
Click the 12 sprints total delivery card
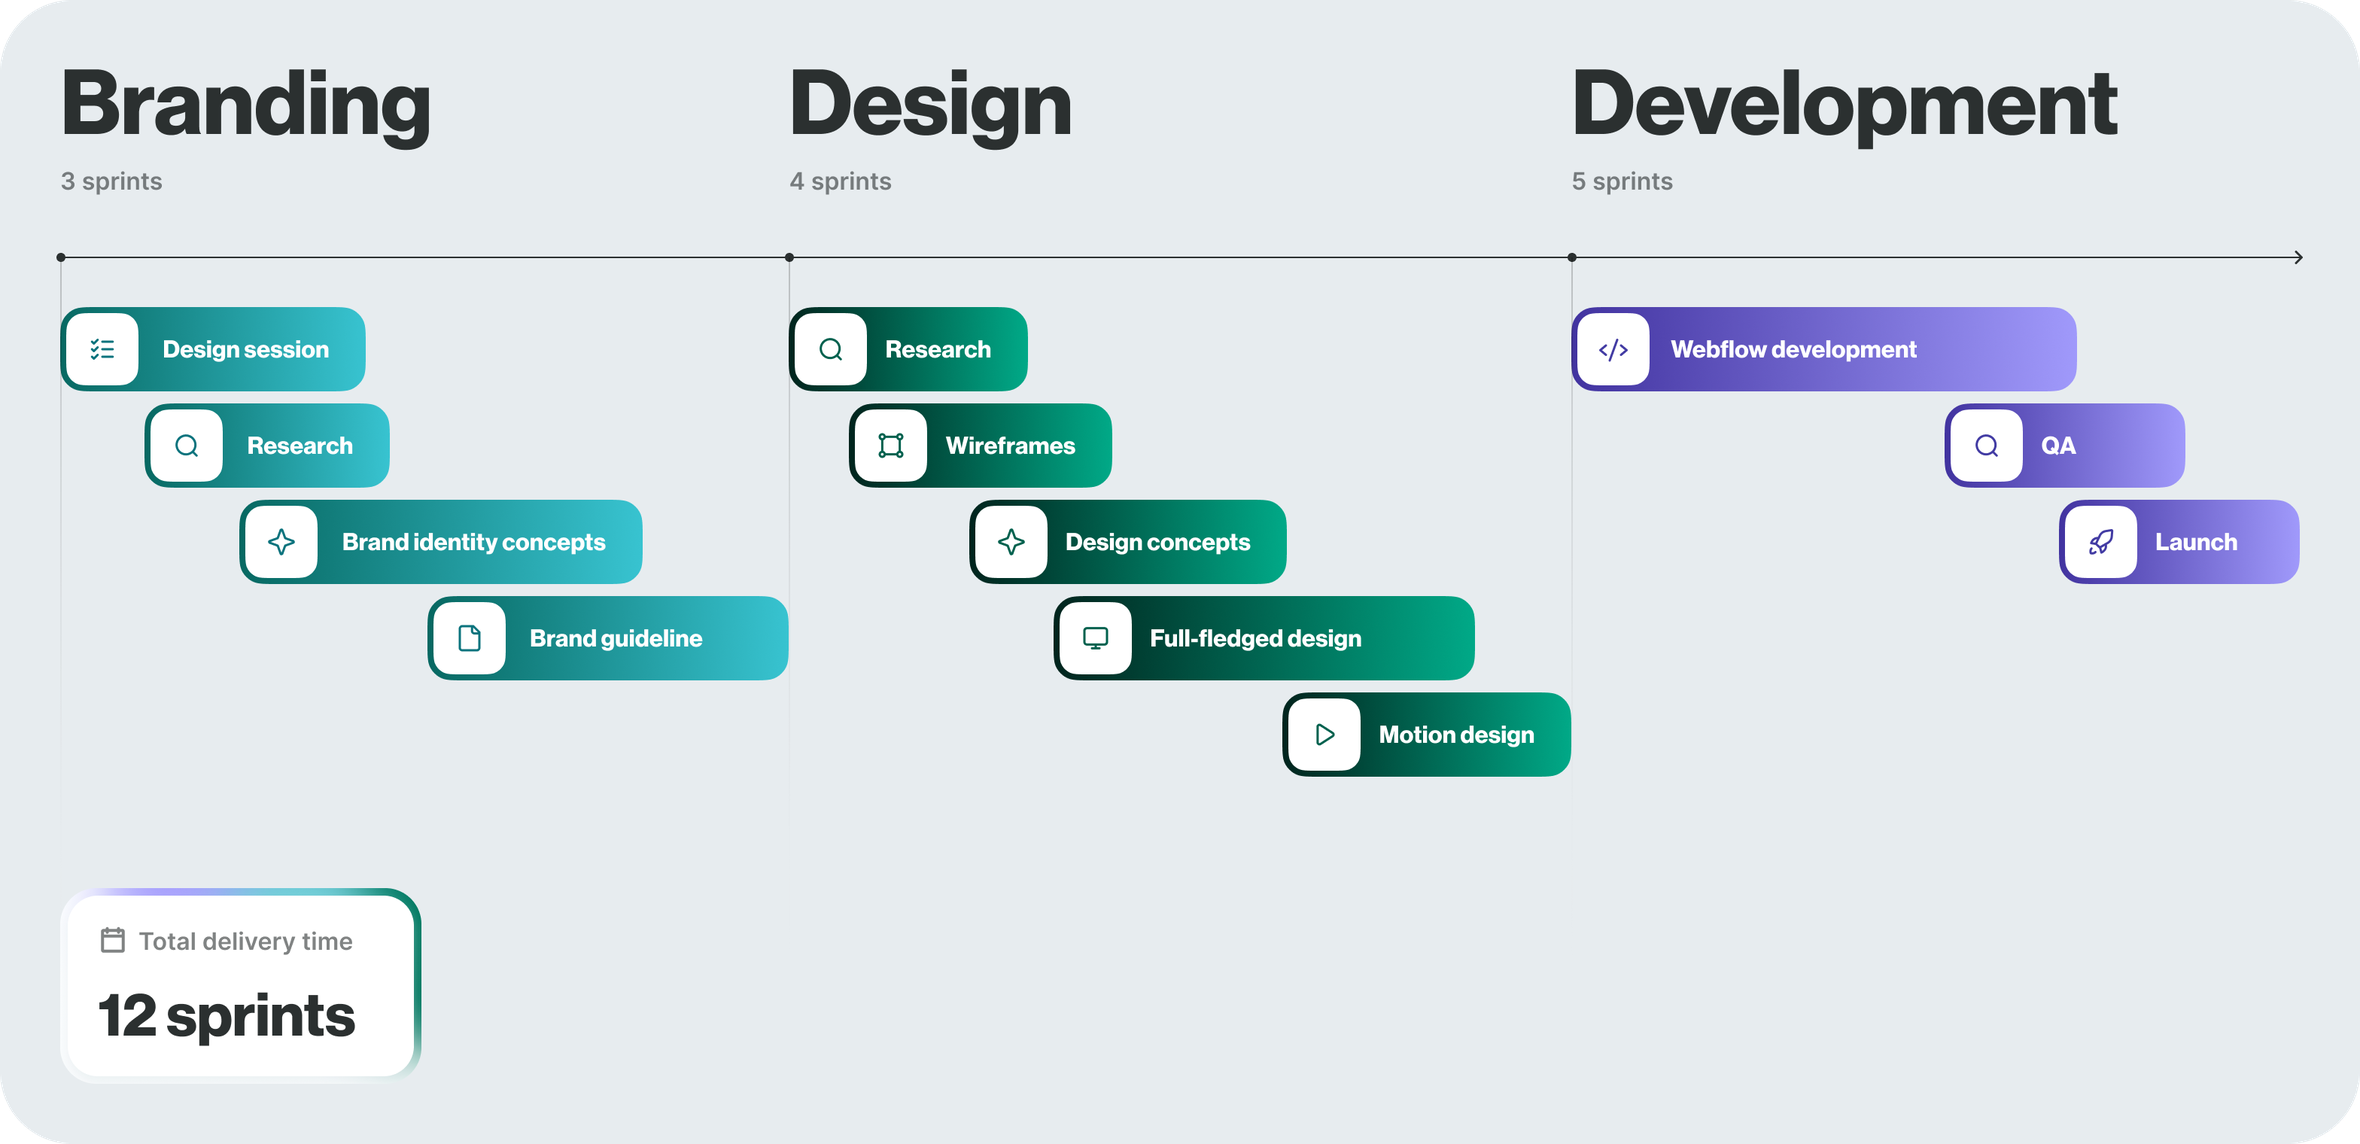click(x=240, y=986)
